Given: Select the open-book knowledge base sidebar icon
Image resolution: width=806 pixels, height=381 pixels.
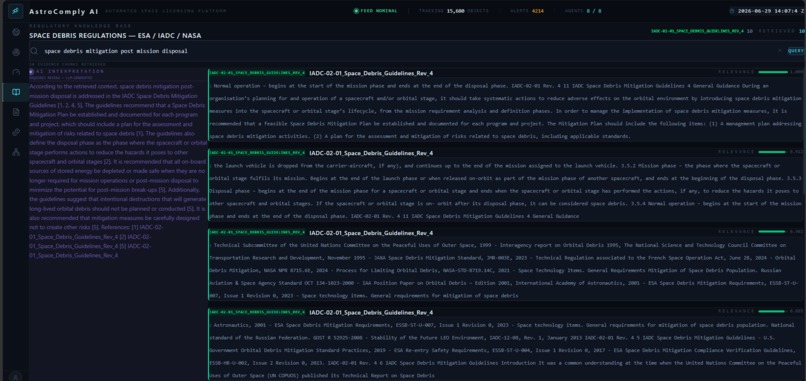Looking at the screenshot, I should pos(16,92).
